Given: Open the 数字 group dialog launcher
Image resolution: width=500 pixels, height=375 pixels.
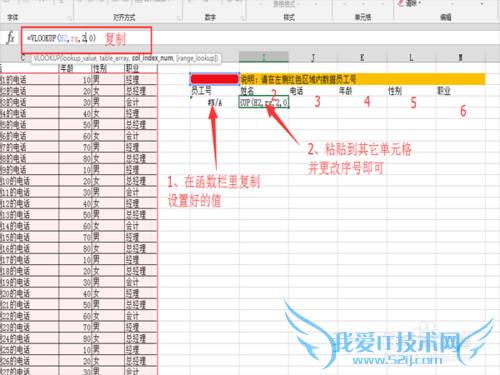Looking at the screenshot, I should pos(243,18).
